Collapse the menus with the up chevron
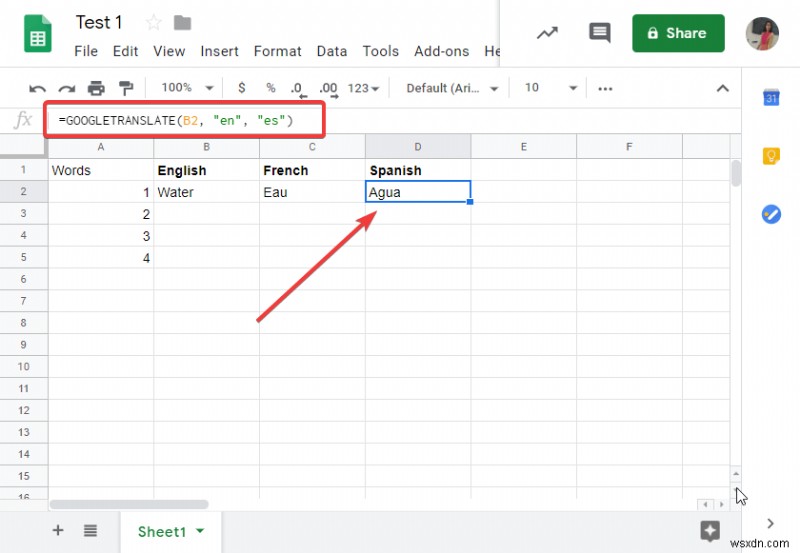This screenshot has width=800, height=553. 722,88
